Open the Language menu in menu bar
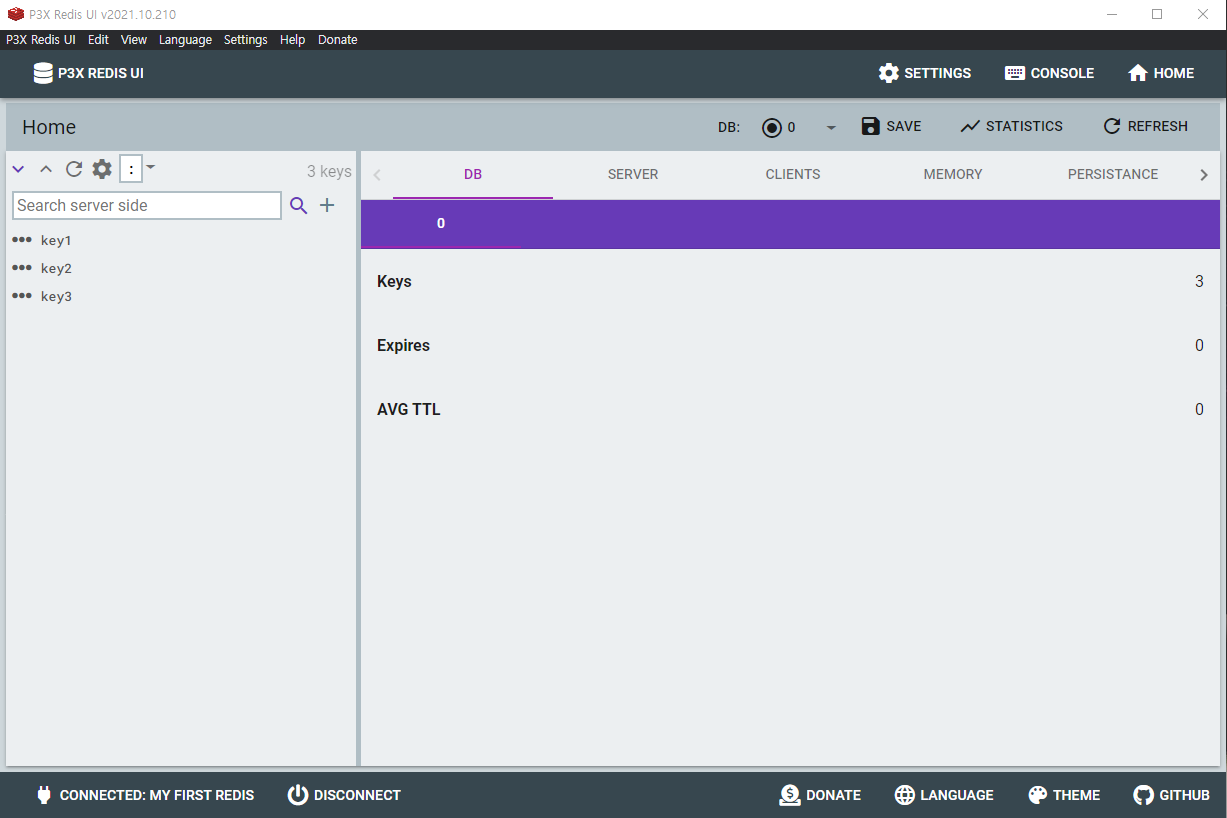This screenshot has height=818, width=1227. coord(185,40)
